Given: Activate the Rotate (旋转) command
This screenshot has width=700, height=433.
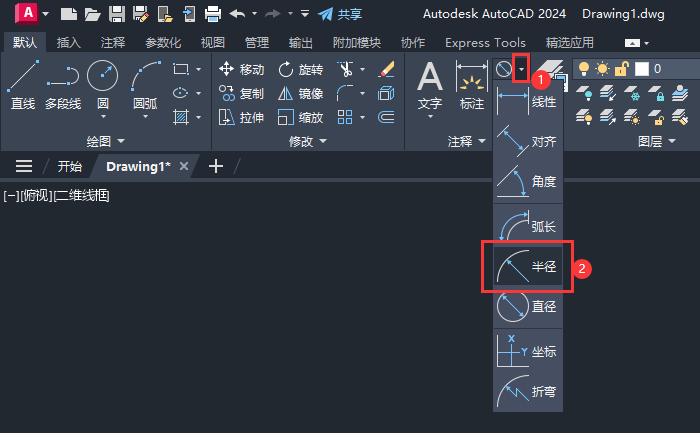Looking at the screenshot, I should point(300,69).
